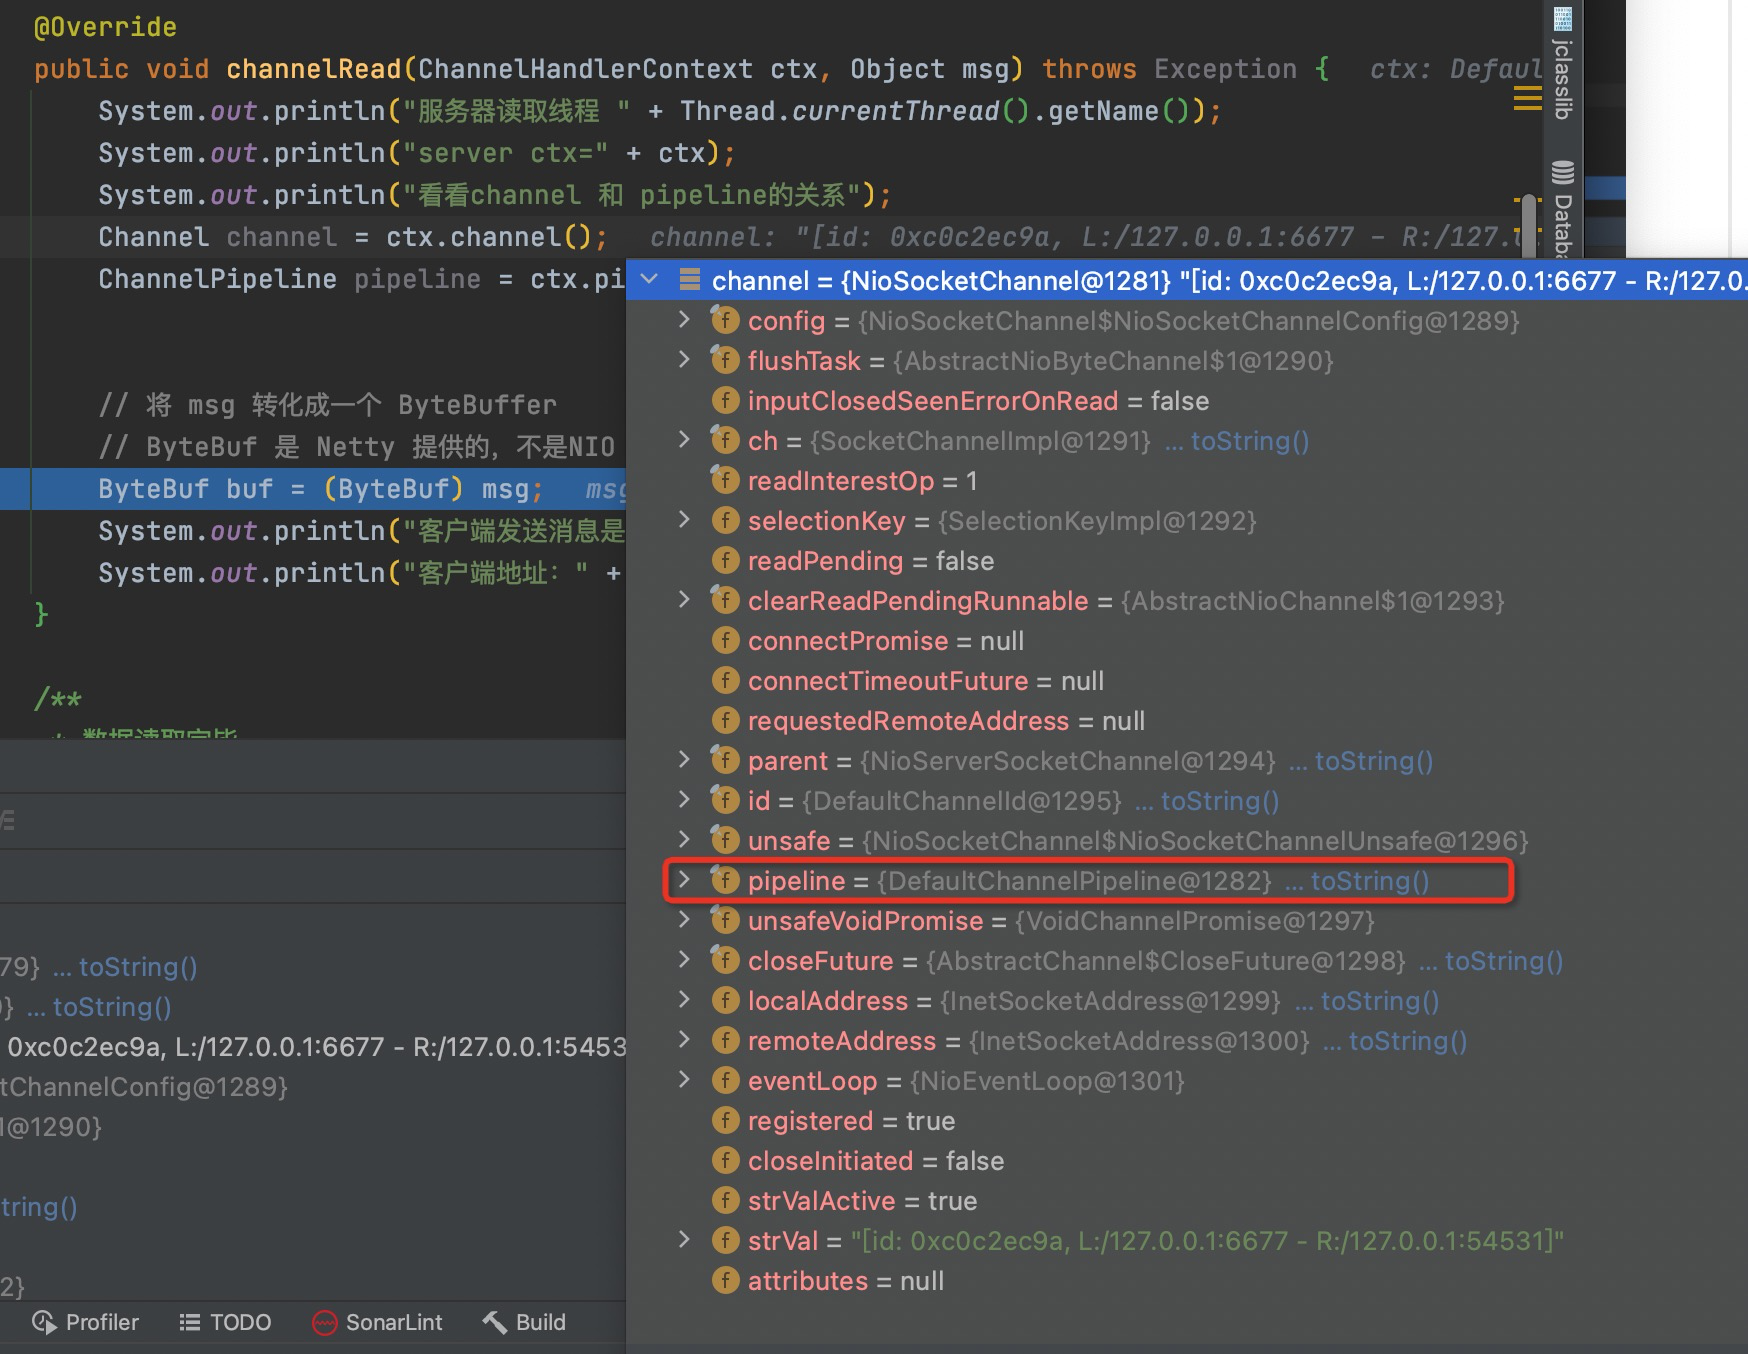Viewport: 1748px width, 1354px height.
Task: Click the yellow warning stripe marker in gutter
Action: [1527, 98]
